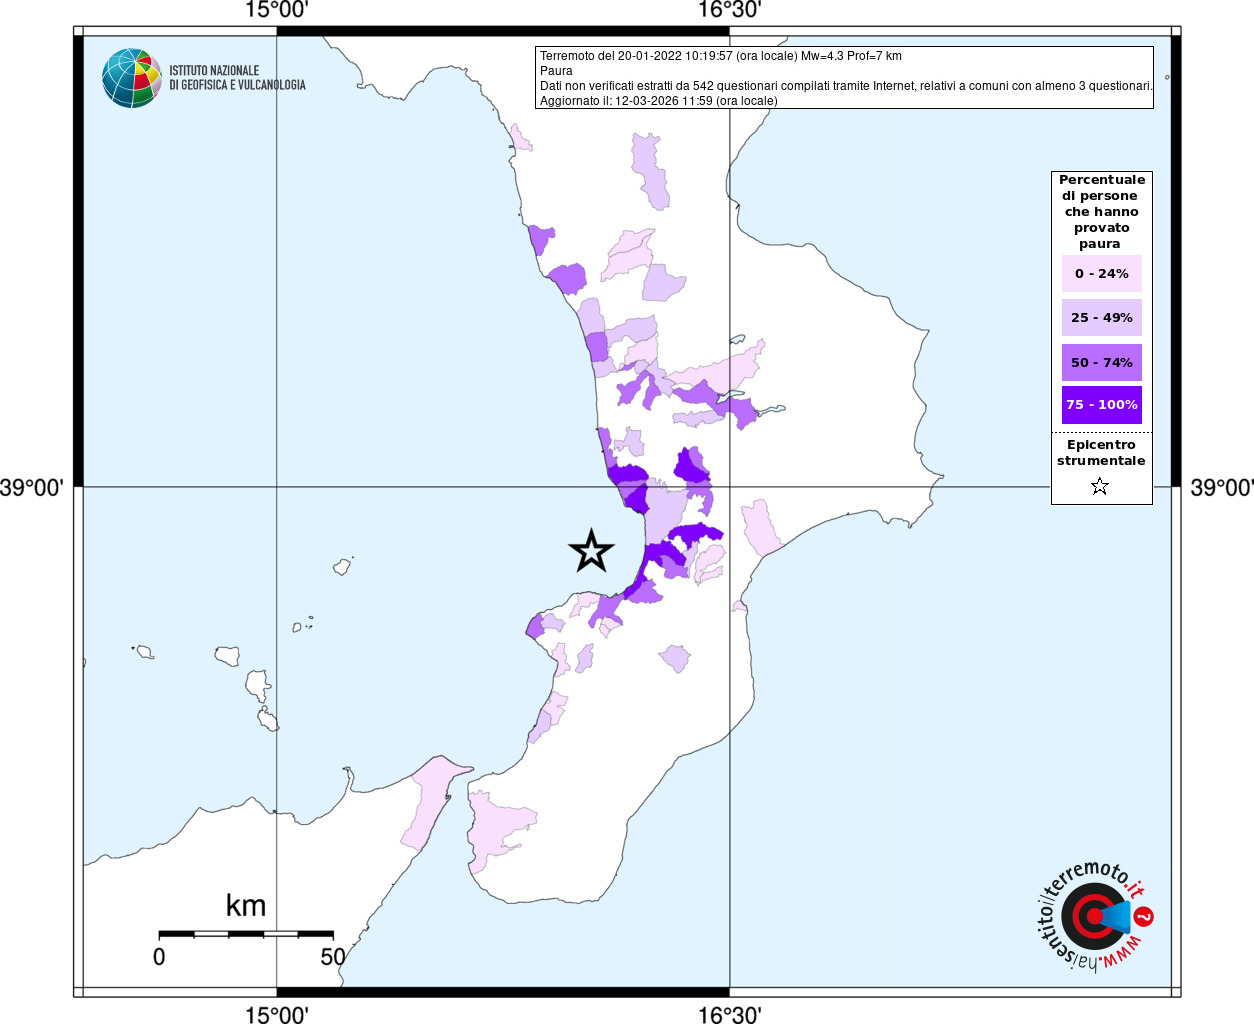This screenshot has width=1254, height=1024.
Task: Select the 75 - 100% legend swatch
Action: [x=1101, y=405]
